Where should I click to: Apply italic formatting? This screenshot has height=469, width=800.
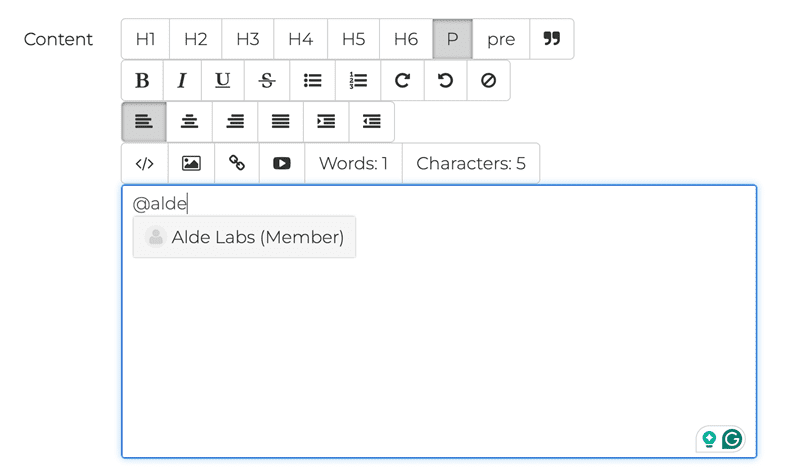[x=182, y=81]
